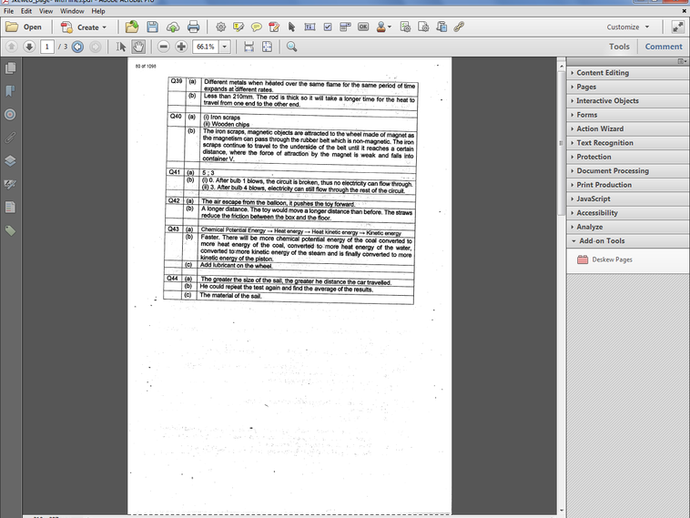This screenshot has height=518, width=690.
Task: Click the upload to cloud icon
Action: pyautogui.click(x=172, y=27)
